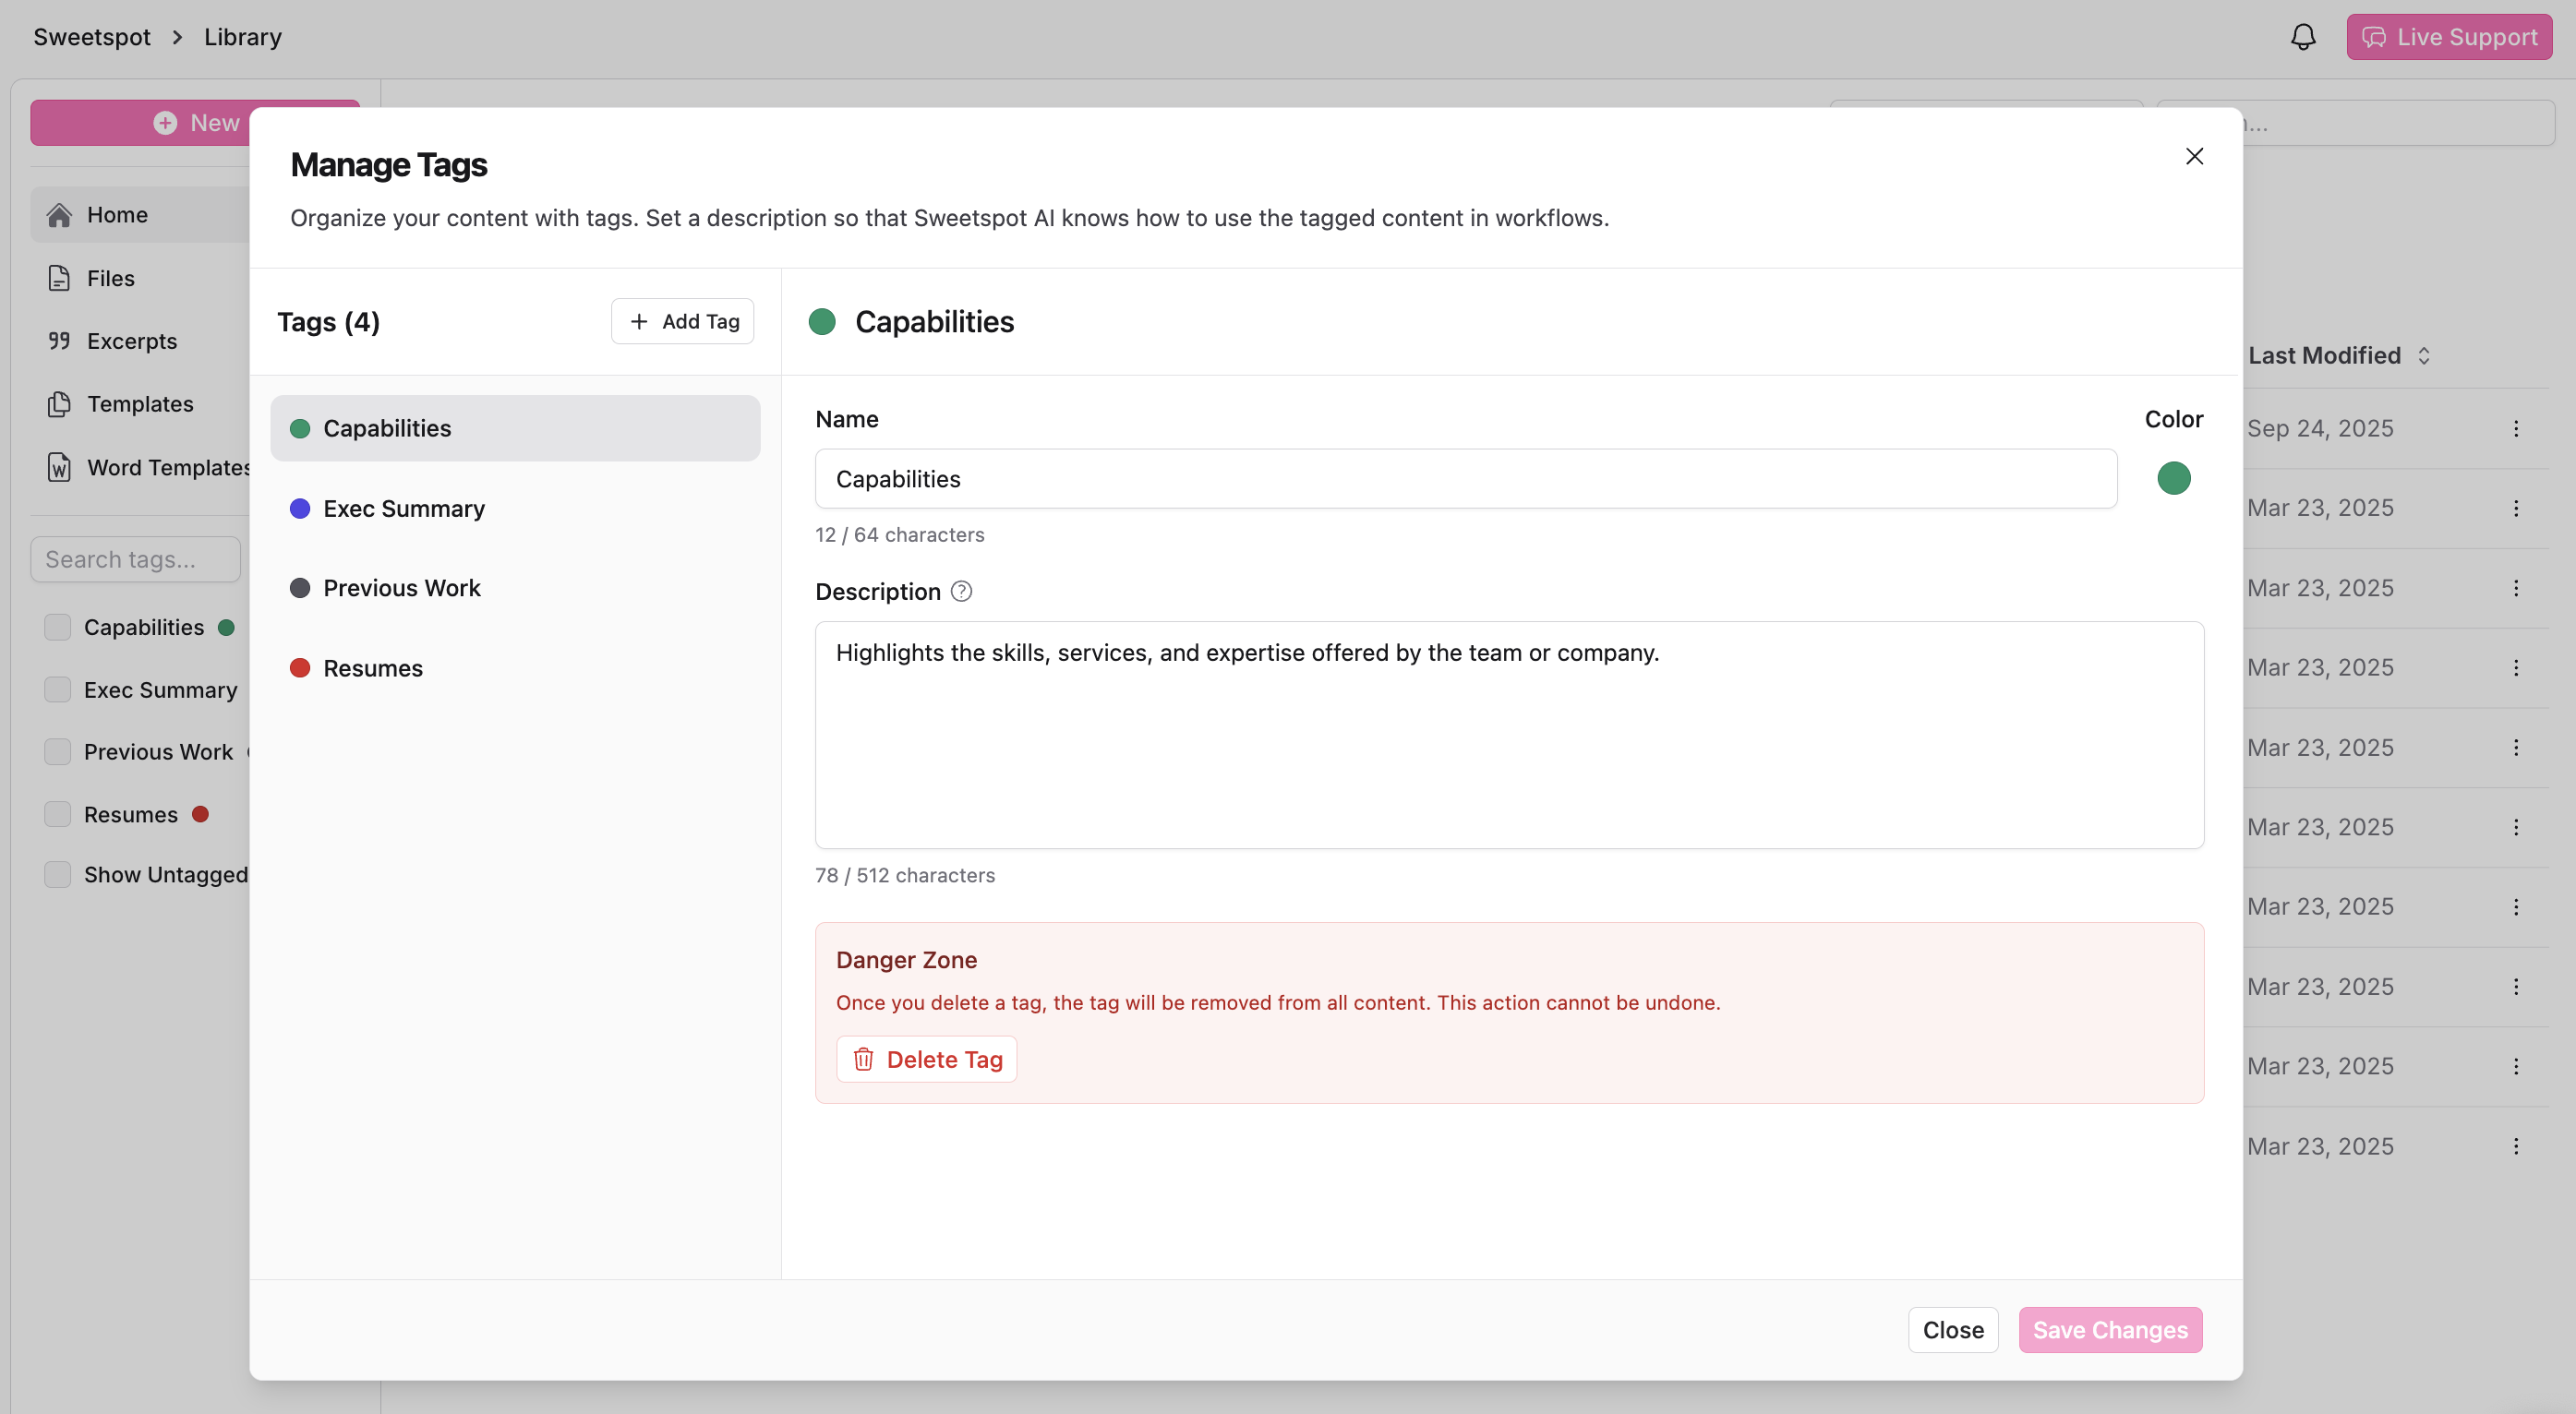Viewport: 2576px width, 1414px height.
Task: Toggle the Resumes tag filter checkbox
Action: 58,814
